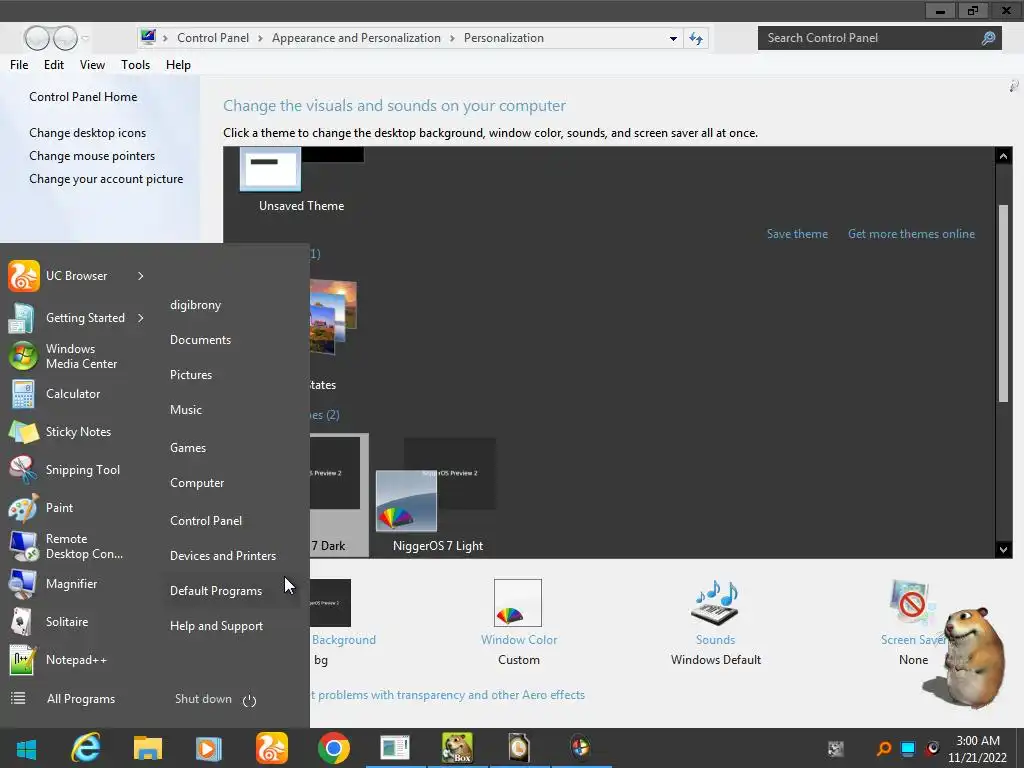Expand the Getting Started jump list arrow
Image resolution: width=1024 pixels, height=768 pixels.
tap(140, 317)
